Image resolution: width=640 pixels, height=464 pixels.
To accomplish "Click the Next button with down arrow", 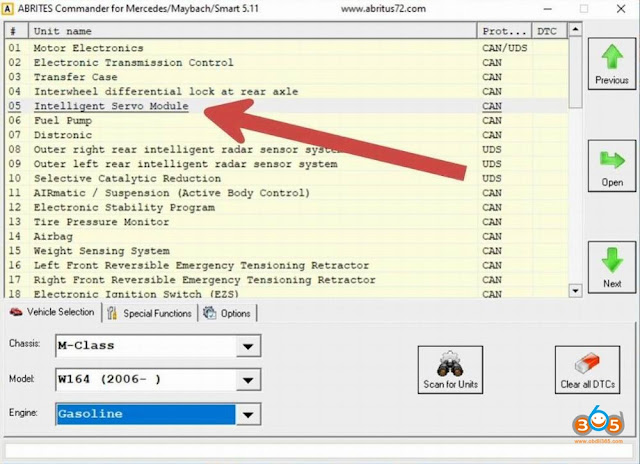I will 611,267.
